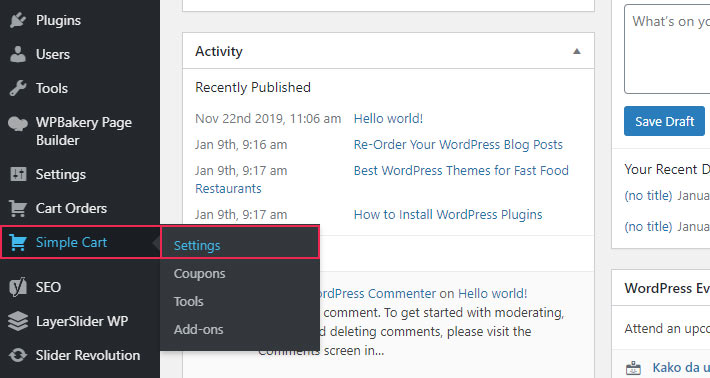The height and width of the screenshot is (378, 710).
Task: Collapse the Activity panel with the arrow
Action: point(576,51)
